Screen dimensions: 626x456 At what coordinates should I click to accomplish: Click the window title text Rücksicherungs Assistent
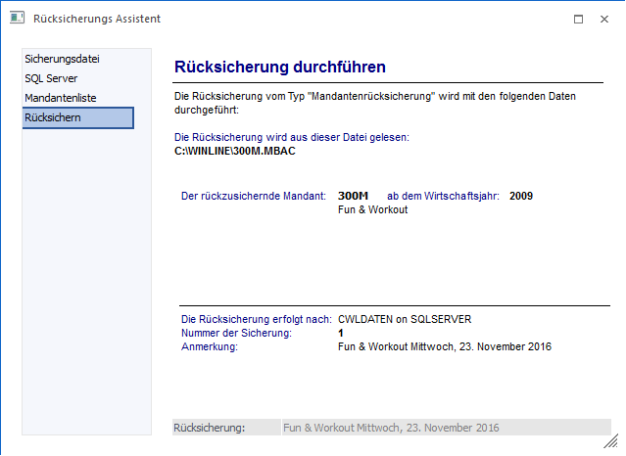pos(96,19)
